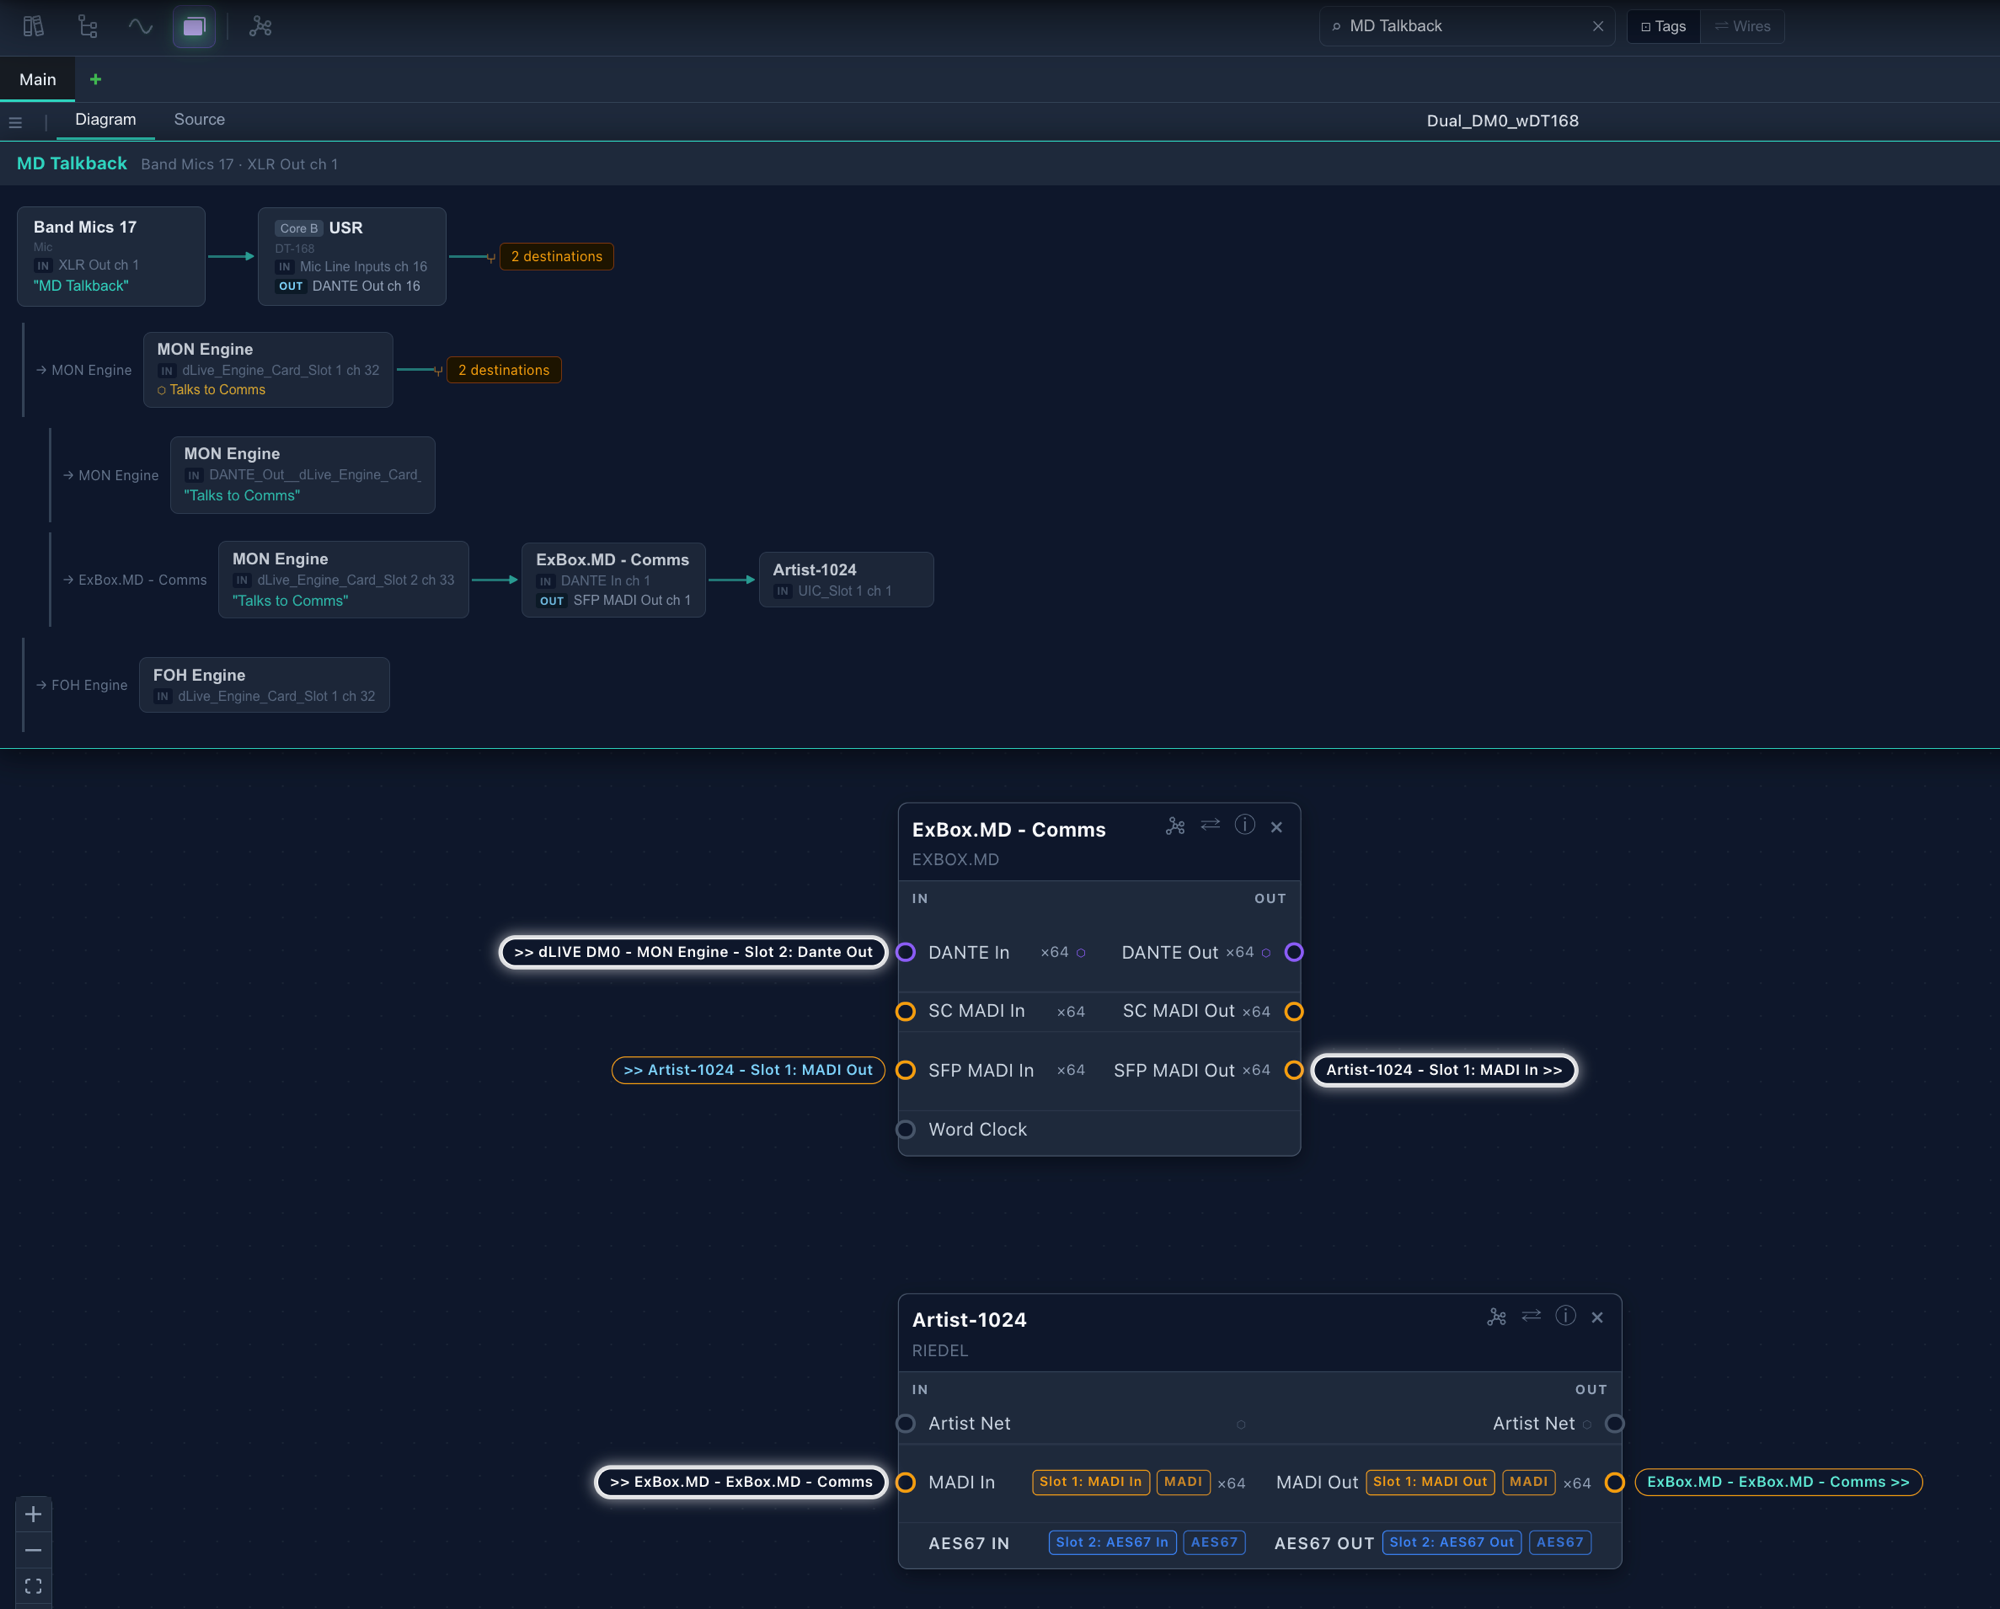Select the Core B USR node card
Image resolution: width=2000 pixels, height=1609 pixels.
[x=352, y=256]
